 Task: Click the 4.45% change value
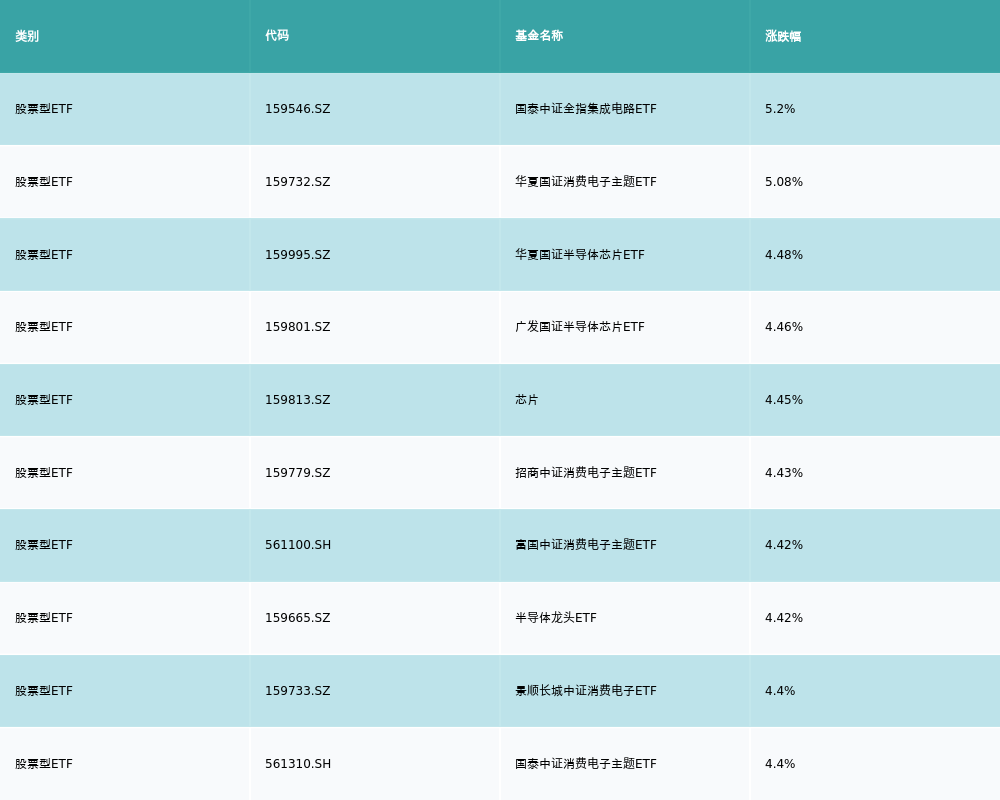(784, 400)
